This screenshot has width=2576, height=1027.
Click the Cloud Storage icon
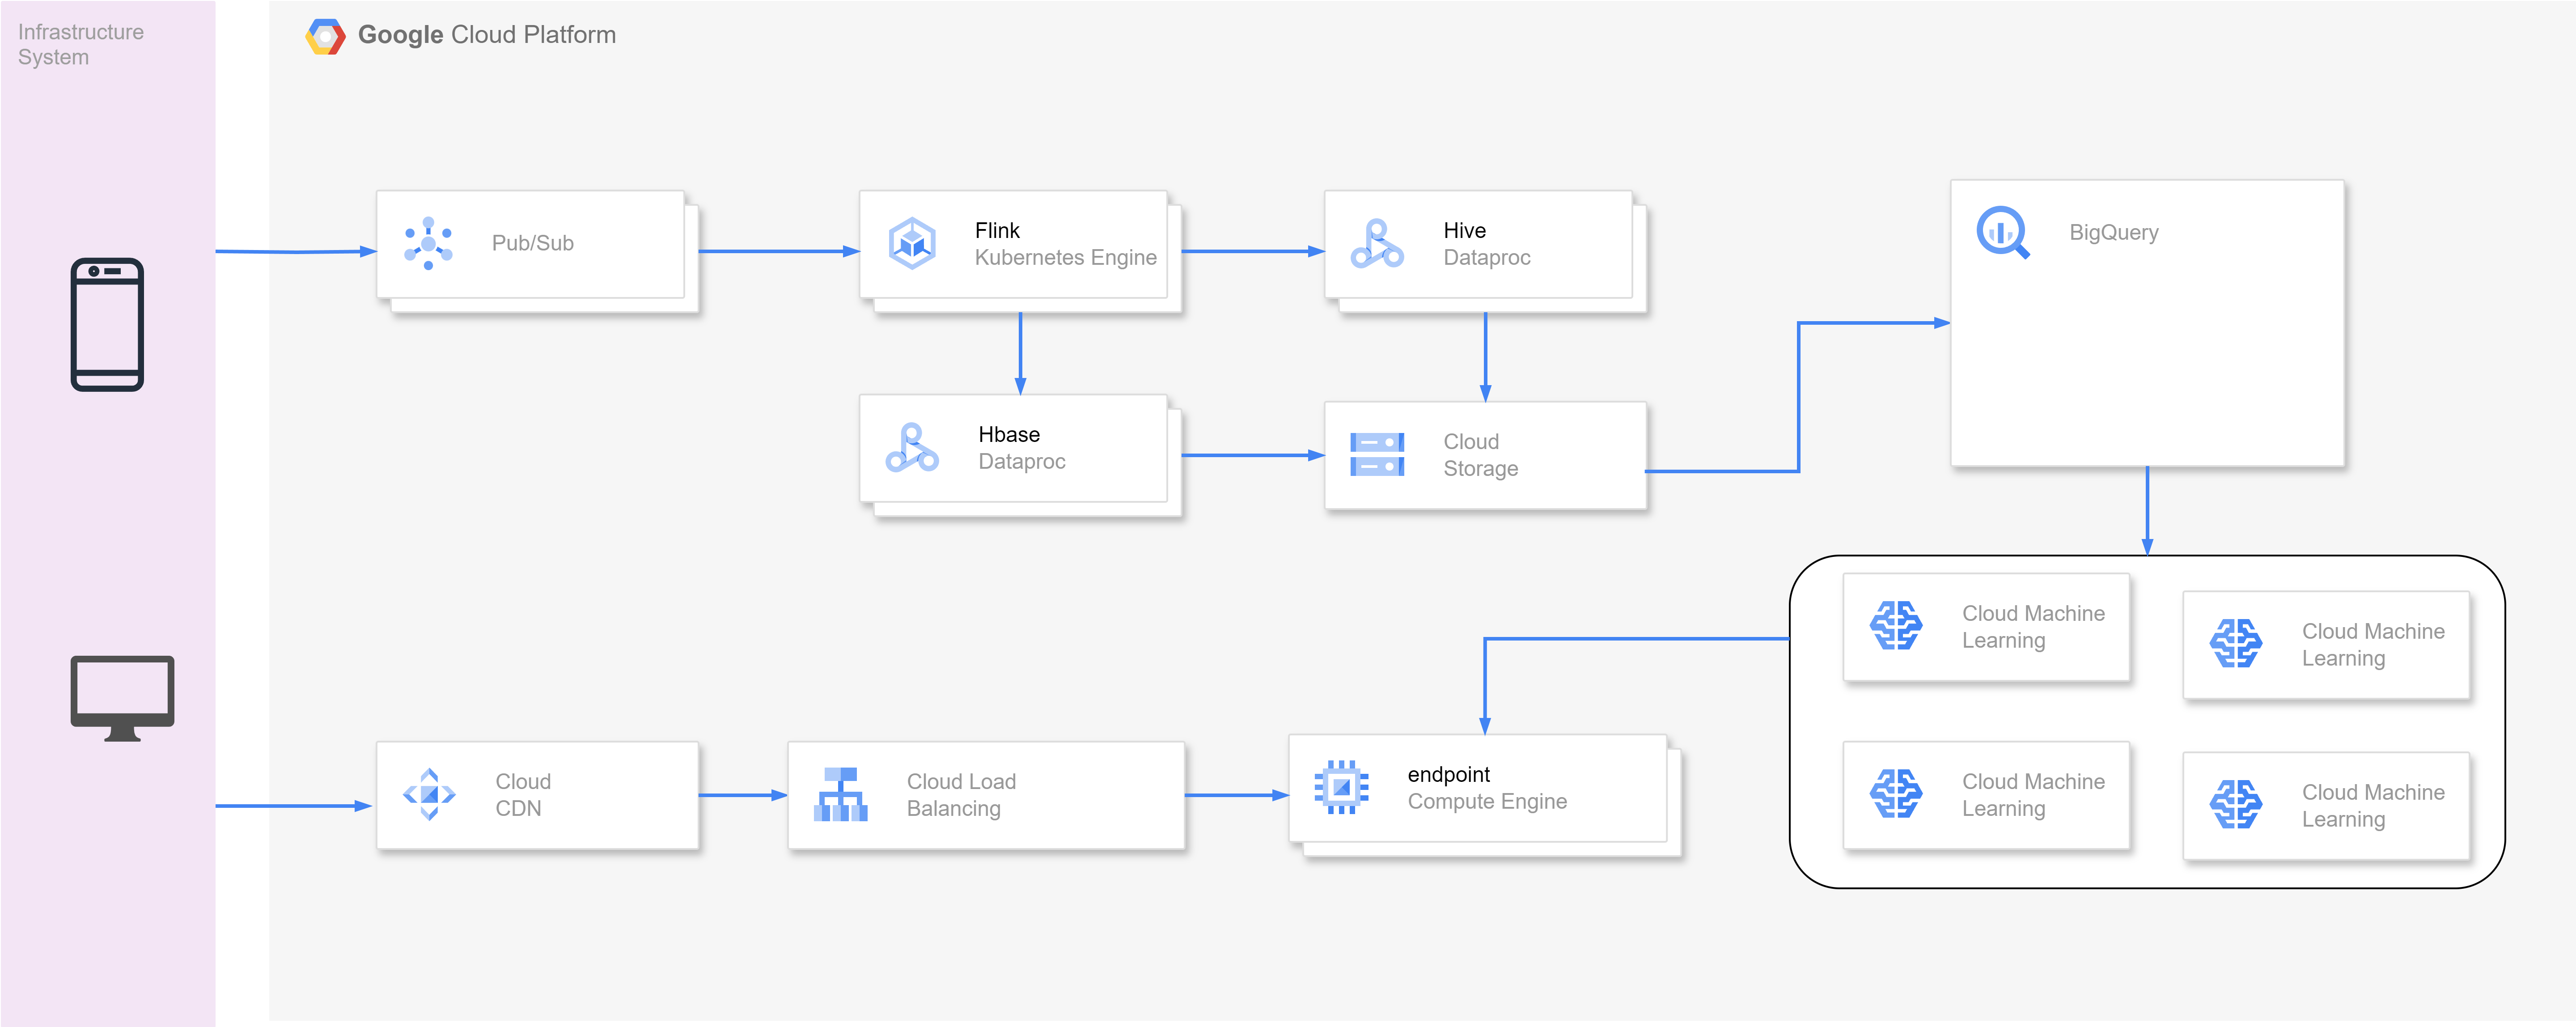coord(1377,454)
